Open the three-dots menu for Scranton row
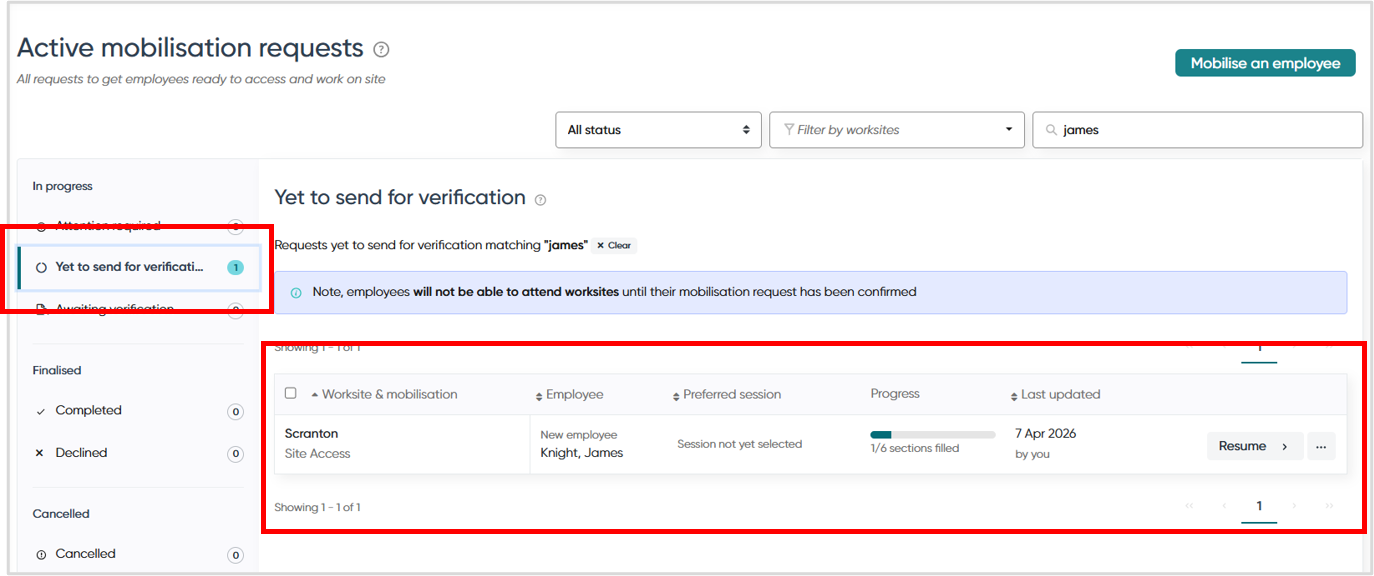The height and width of the screenshot is (576, 1374). [x=1321, y=447]
